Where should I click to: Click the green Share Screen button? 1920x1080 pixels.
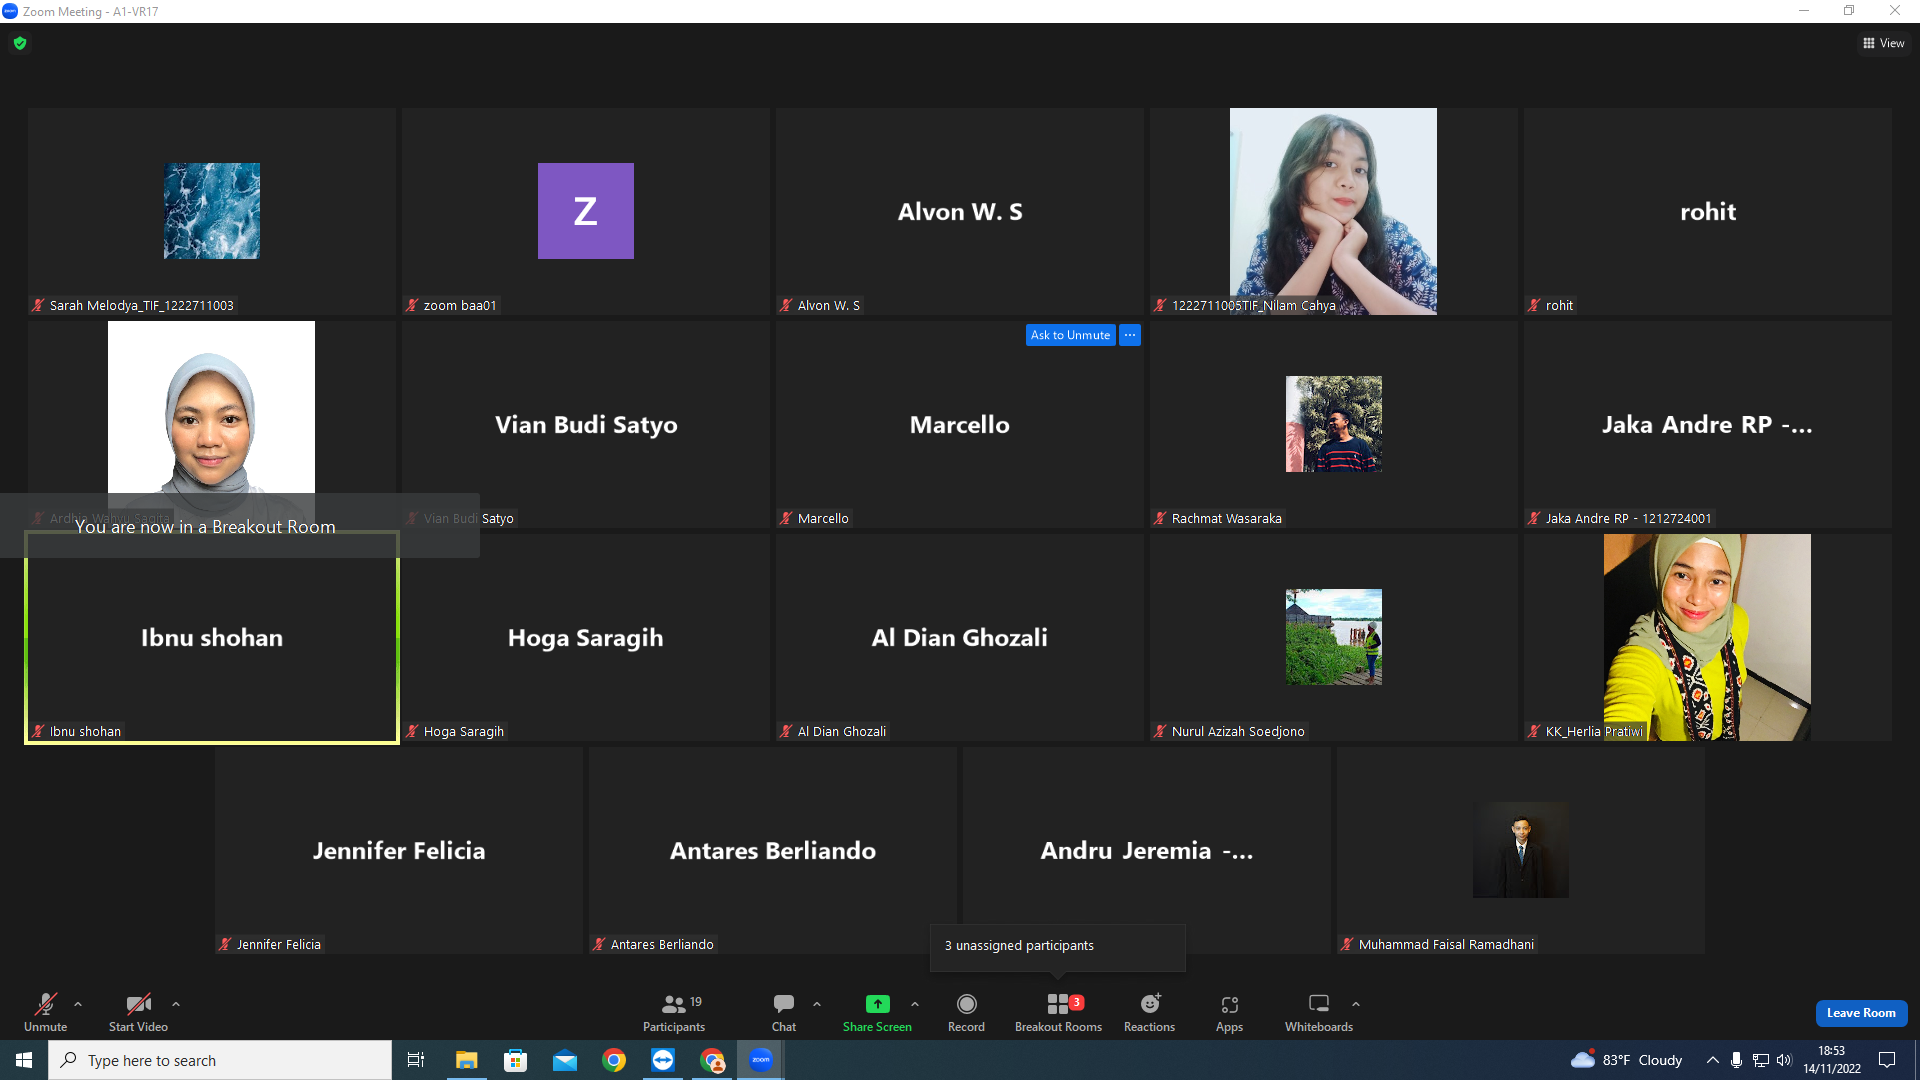[x=877, y=1012]
